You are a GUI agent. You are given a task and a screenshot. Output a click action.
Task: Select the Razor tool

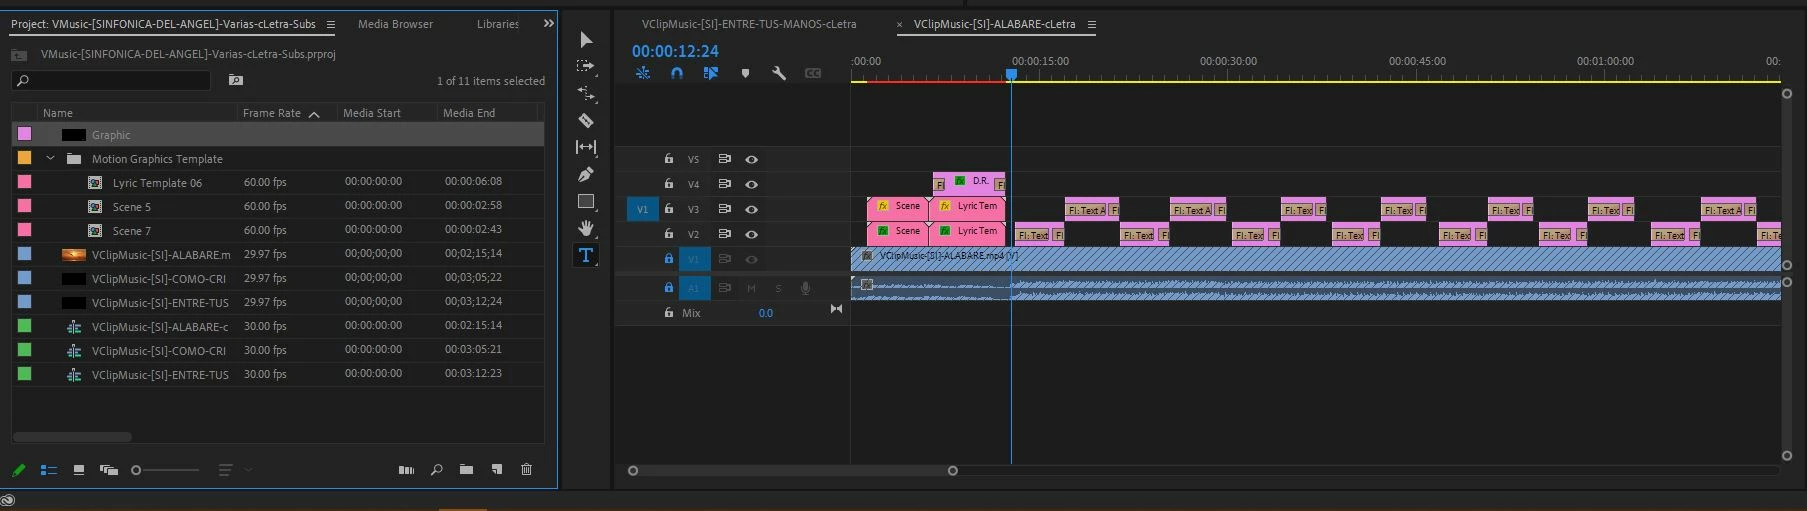tap(586, 120)
